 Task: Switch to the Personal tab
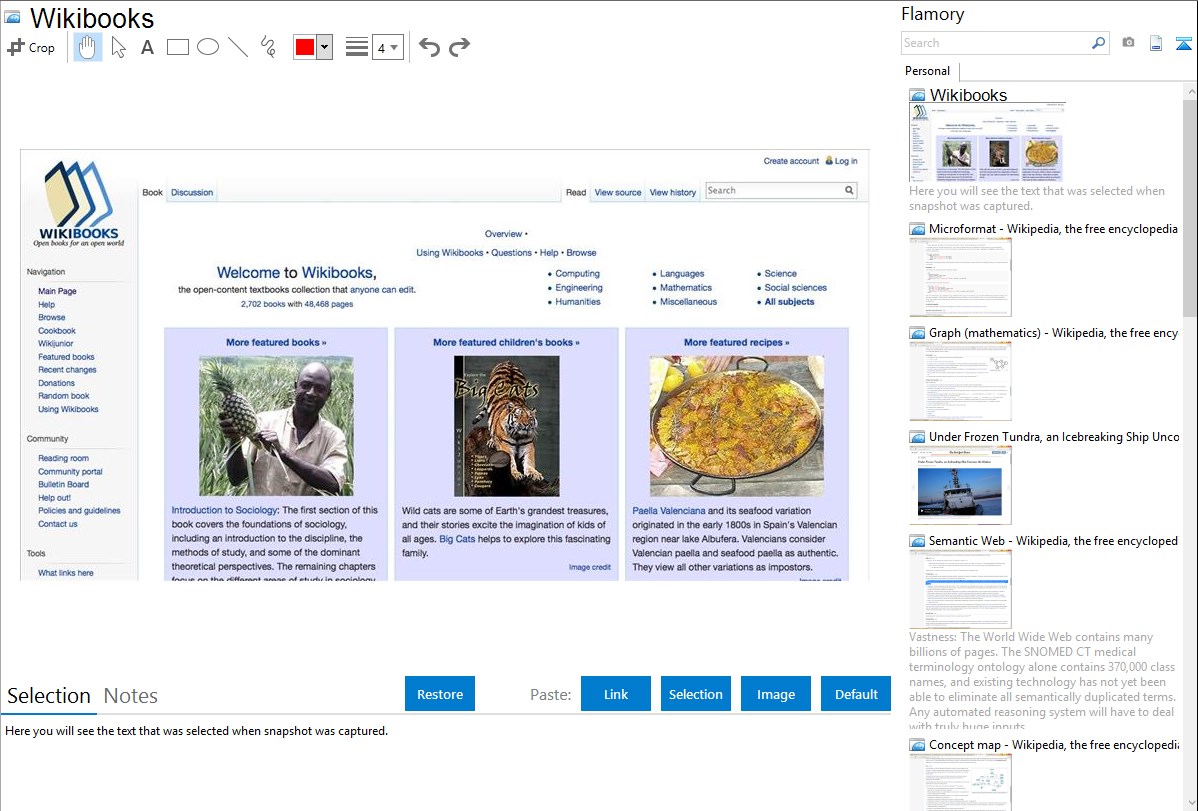(x=928, y=71)
